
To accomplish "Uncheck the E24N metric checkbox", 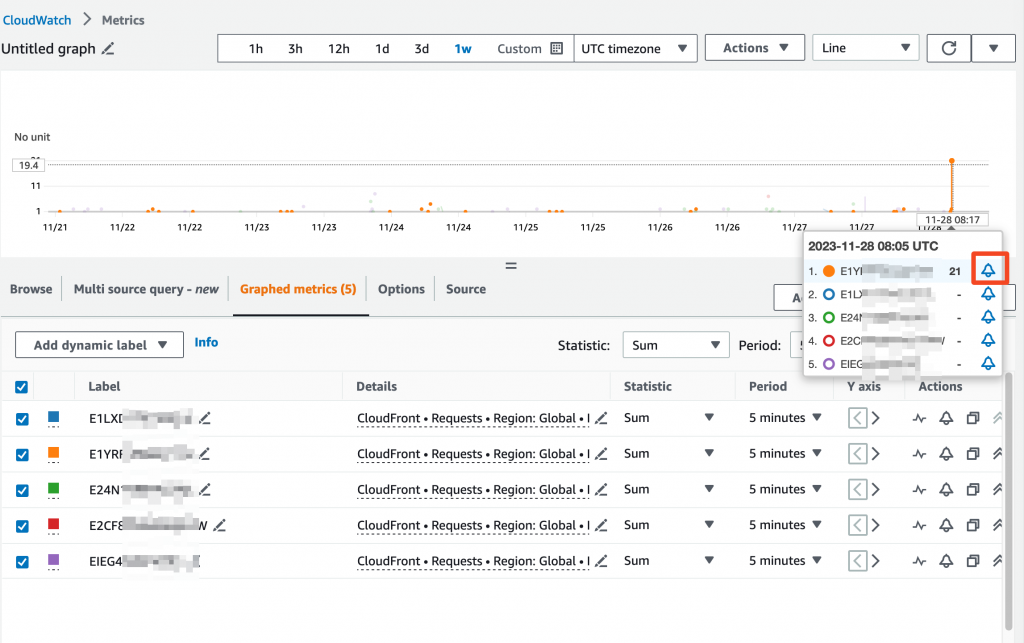I will pyautogui.click(x=22, y=490).
